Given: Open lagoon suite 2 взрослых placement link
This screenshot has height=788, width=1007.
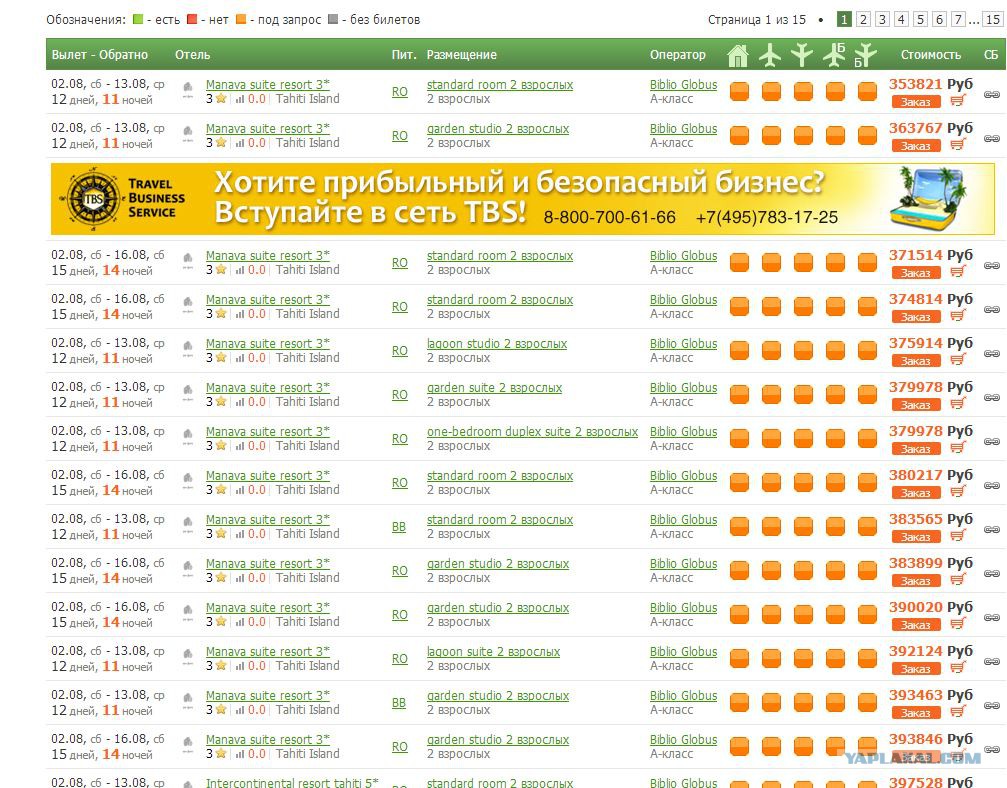Looking at the screenshot, I should [493, 652].
